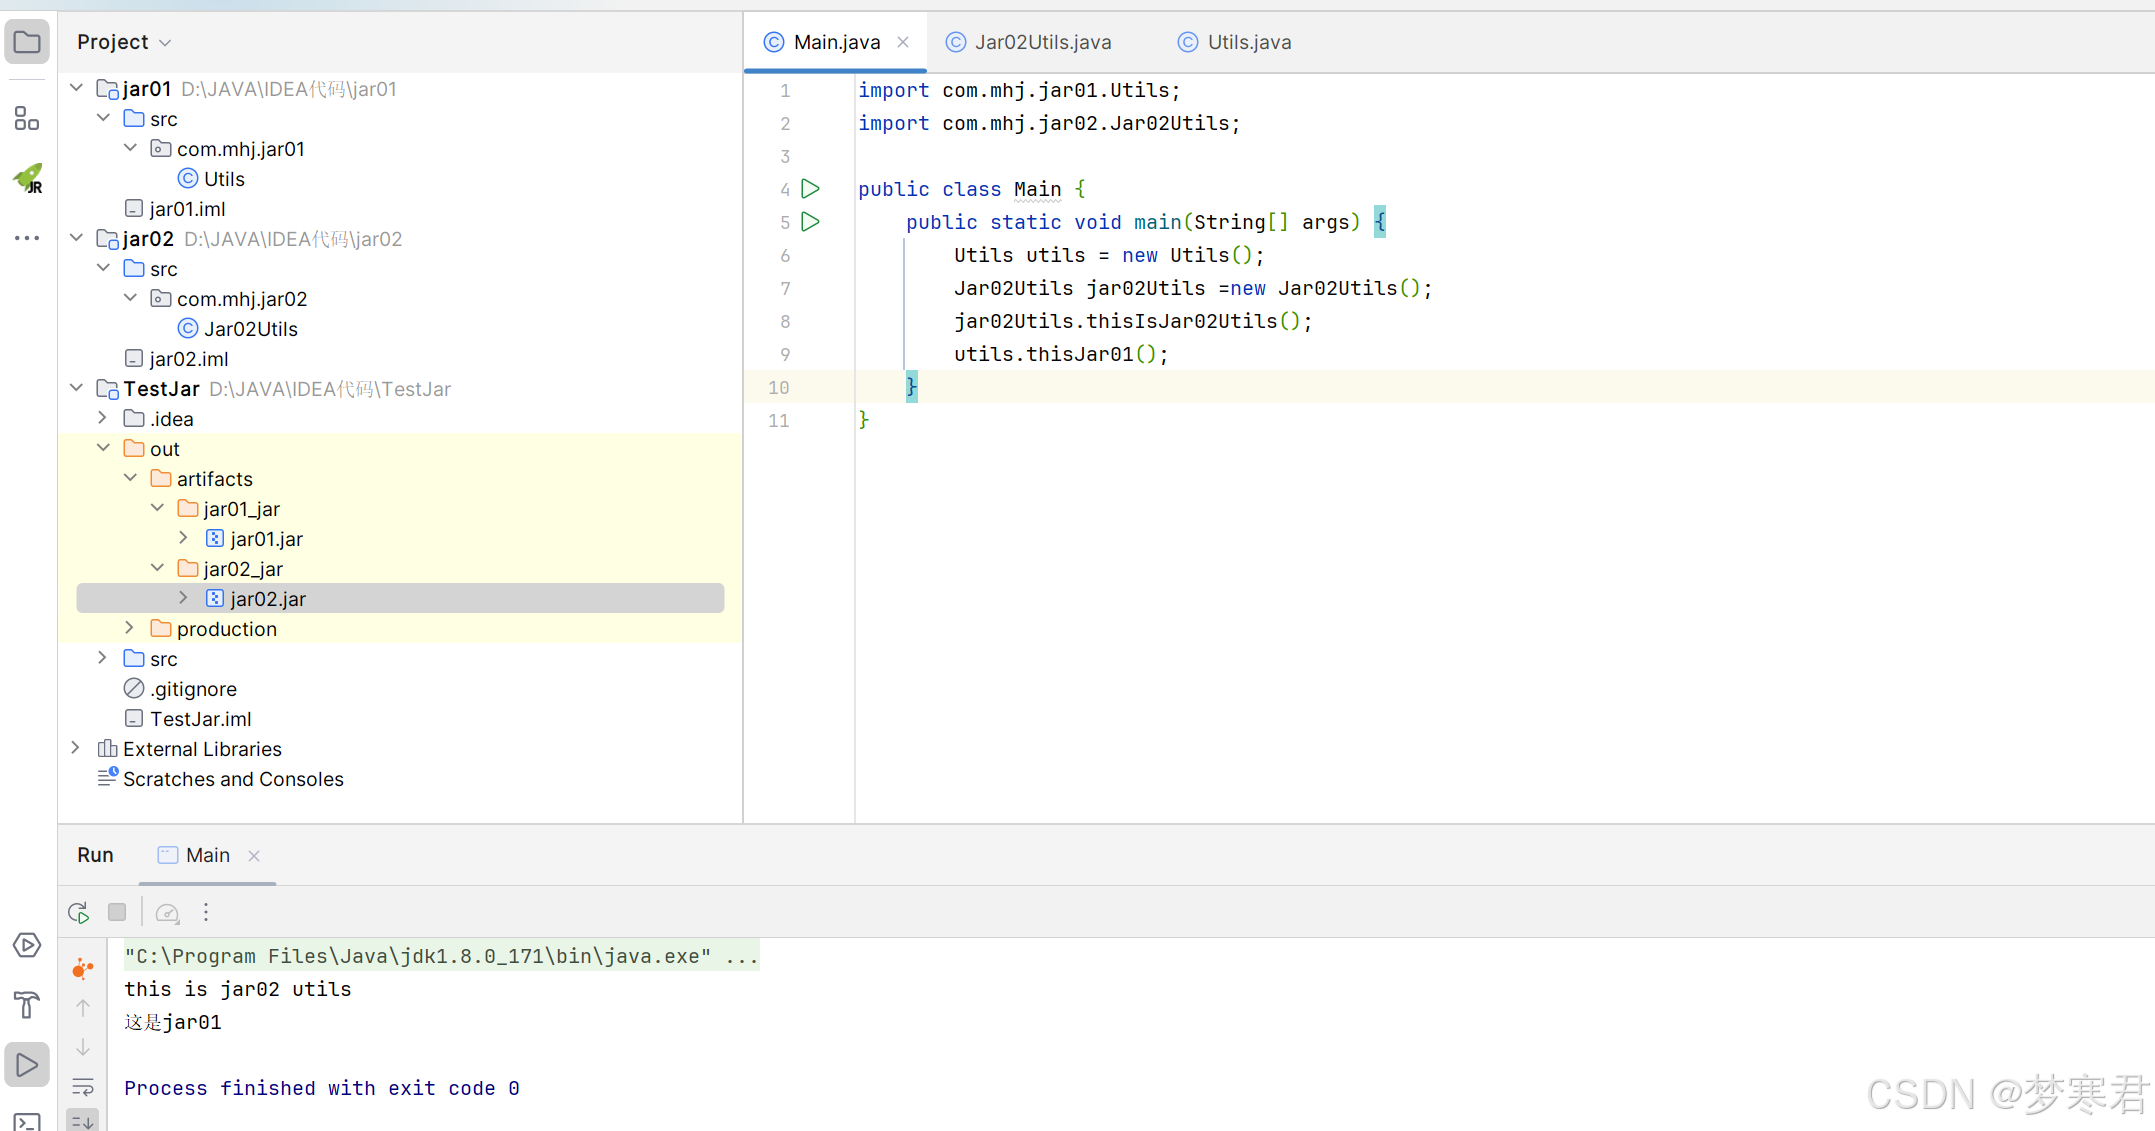Open the Structure tool window icon
The image size is (2155, 1131).
tap(27, 119)
